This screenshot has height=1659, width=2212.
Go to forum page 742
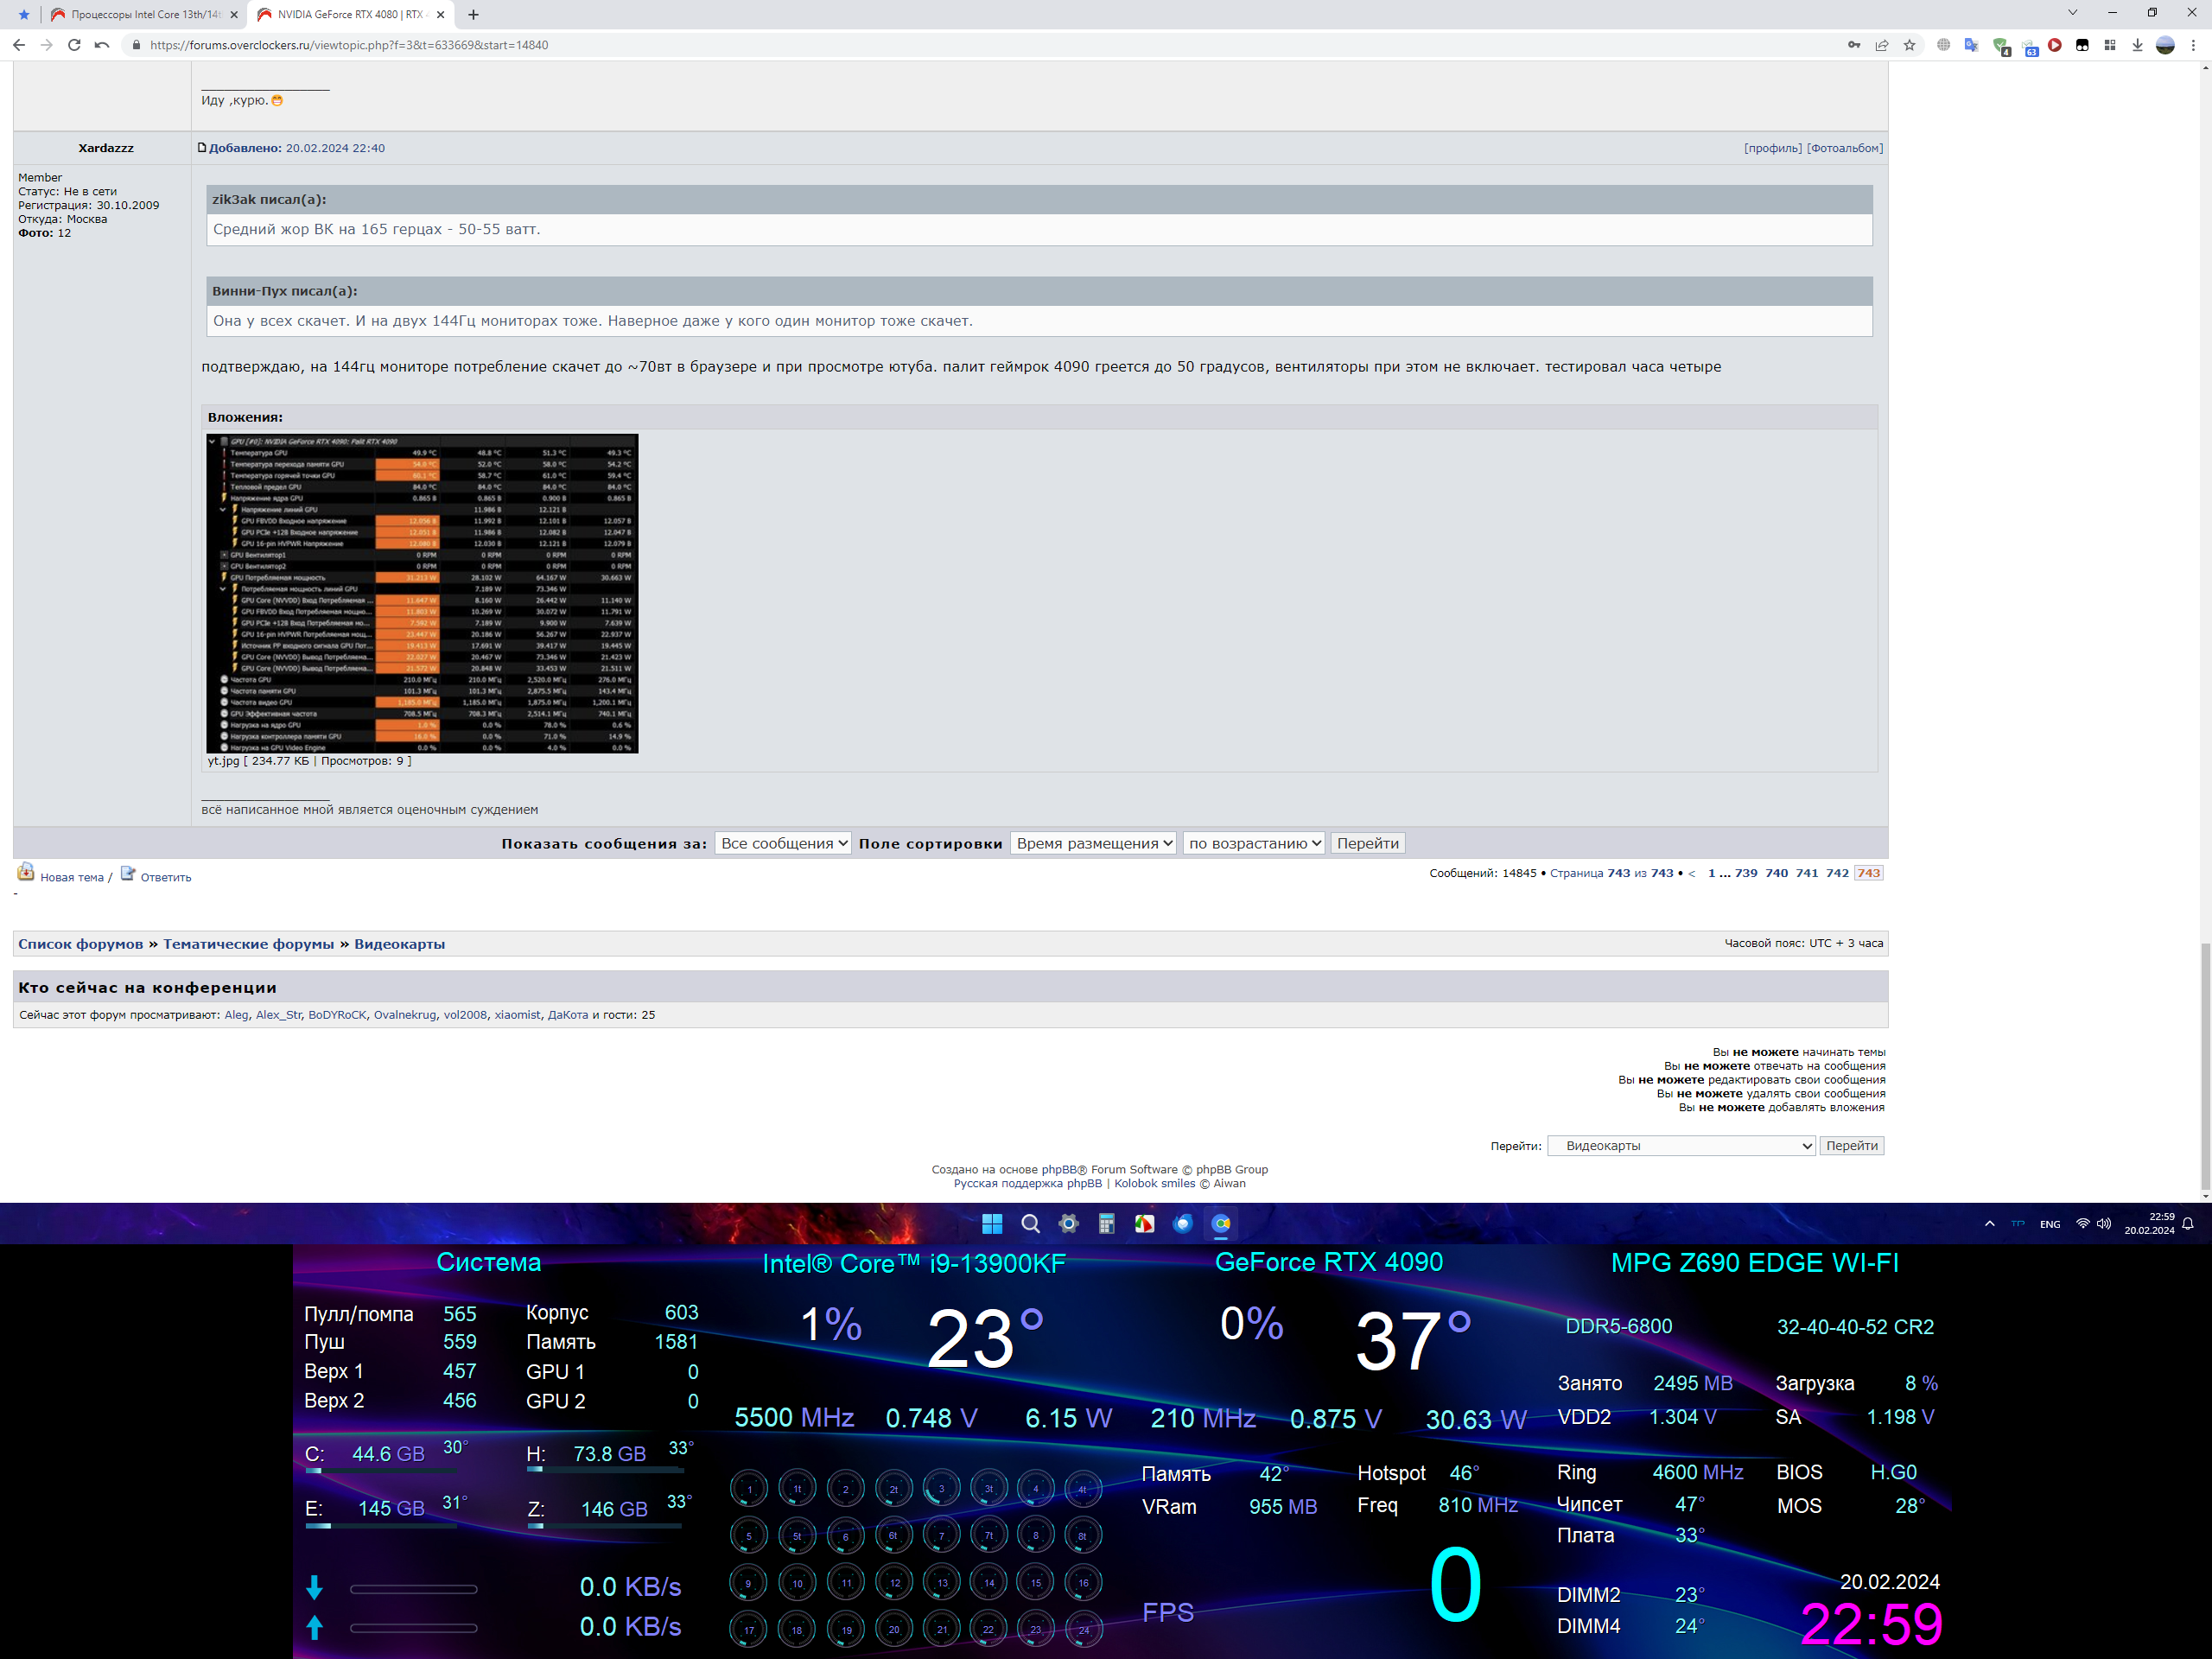(1837, 873)
